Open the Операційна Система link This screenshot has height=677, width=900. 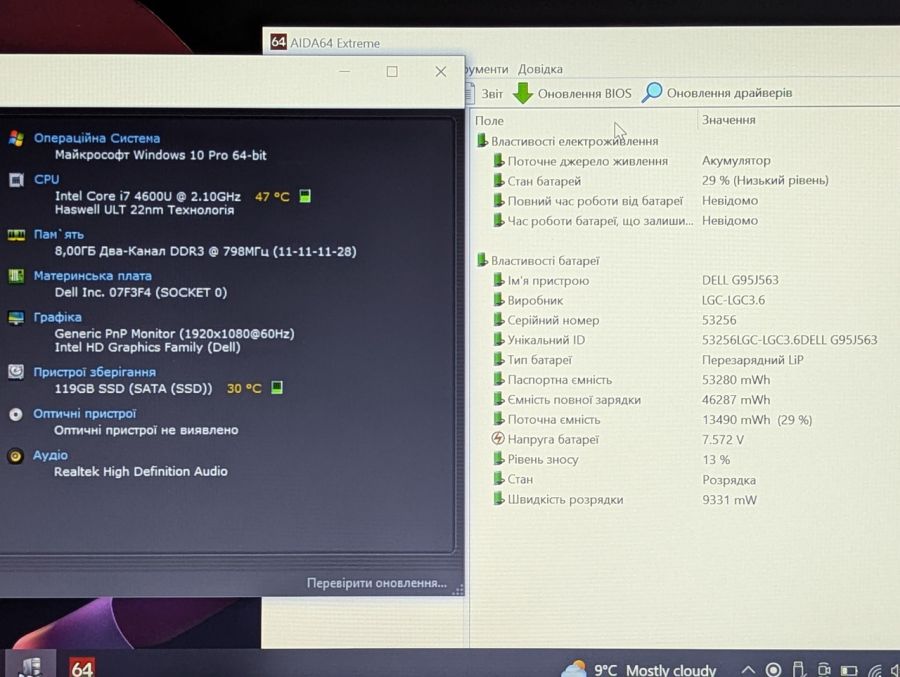96,138
